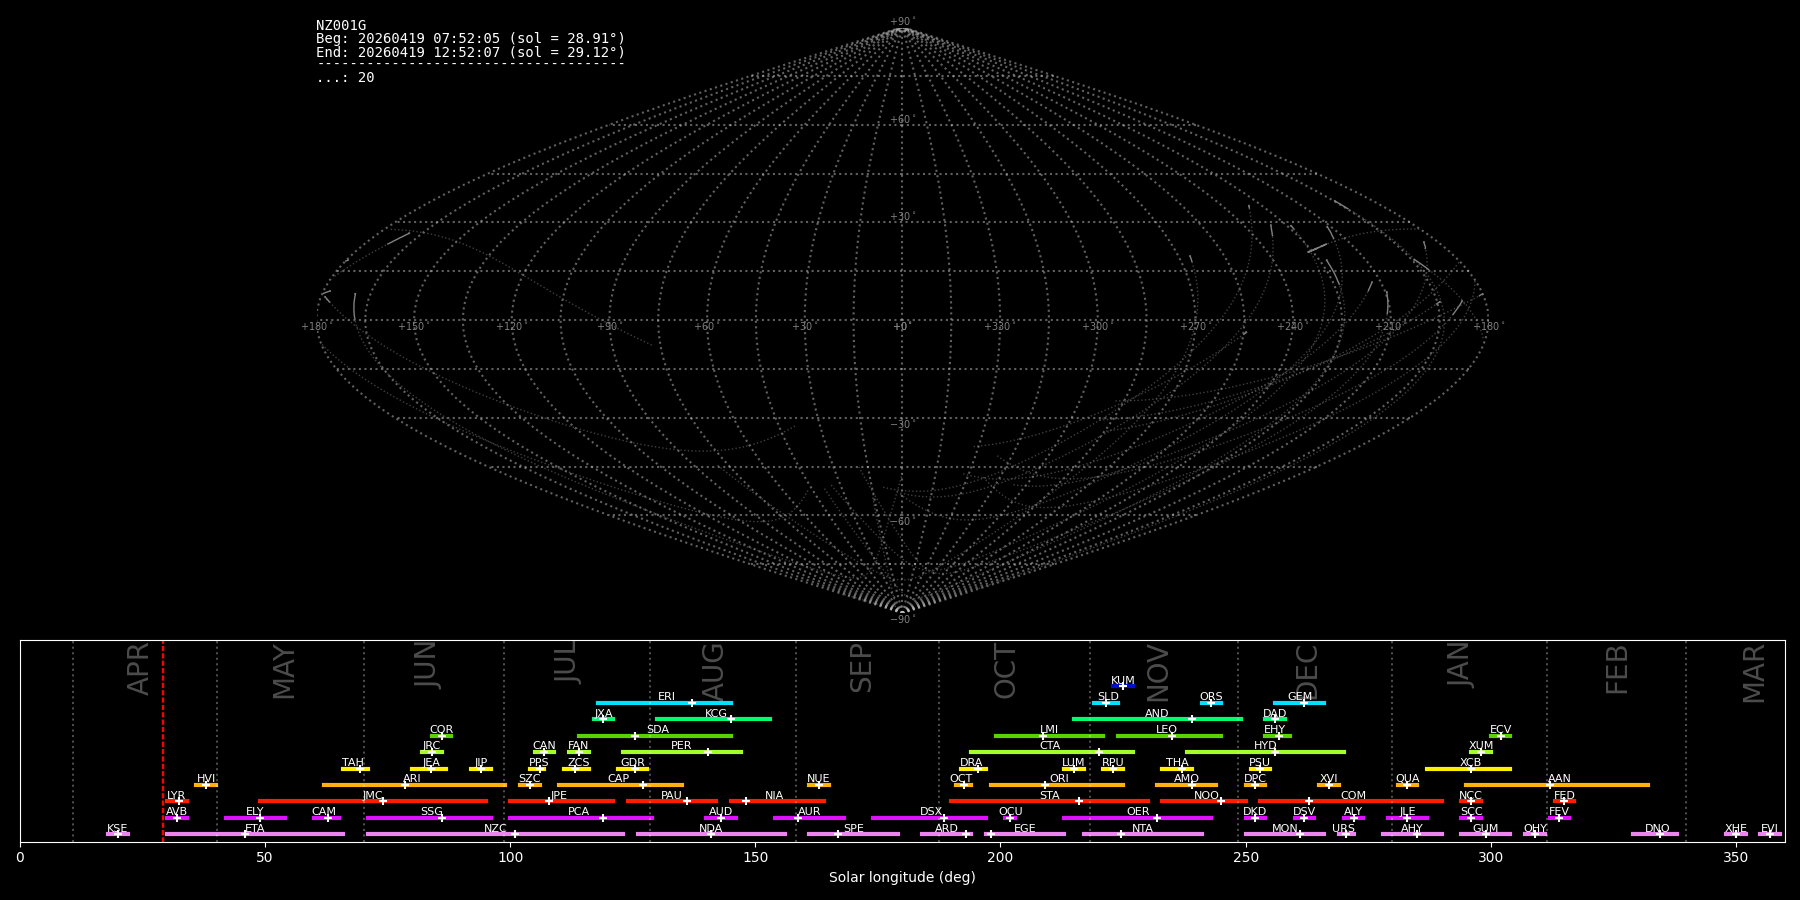Click the red dashed current solar longitude line
This screenshot has width=1800, height=900.
163,740
